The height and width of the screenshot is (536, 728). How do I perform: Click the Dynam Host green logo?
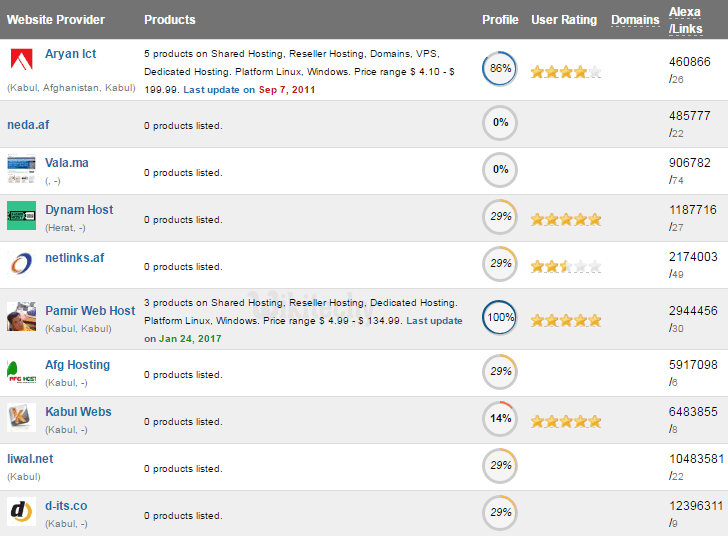coord(21,216)
